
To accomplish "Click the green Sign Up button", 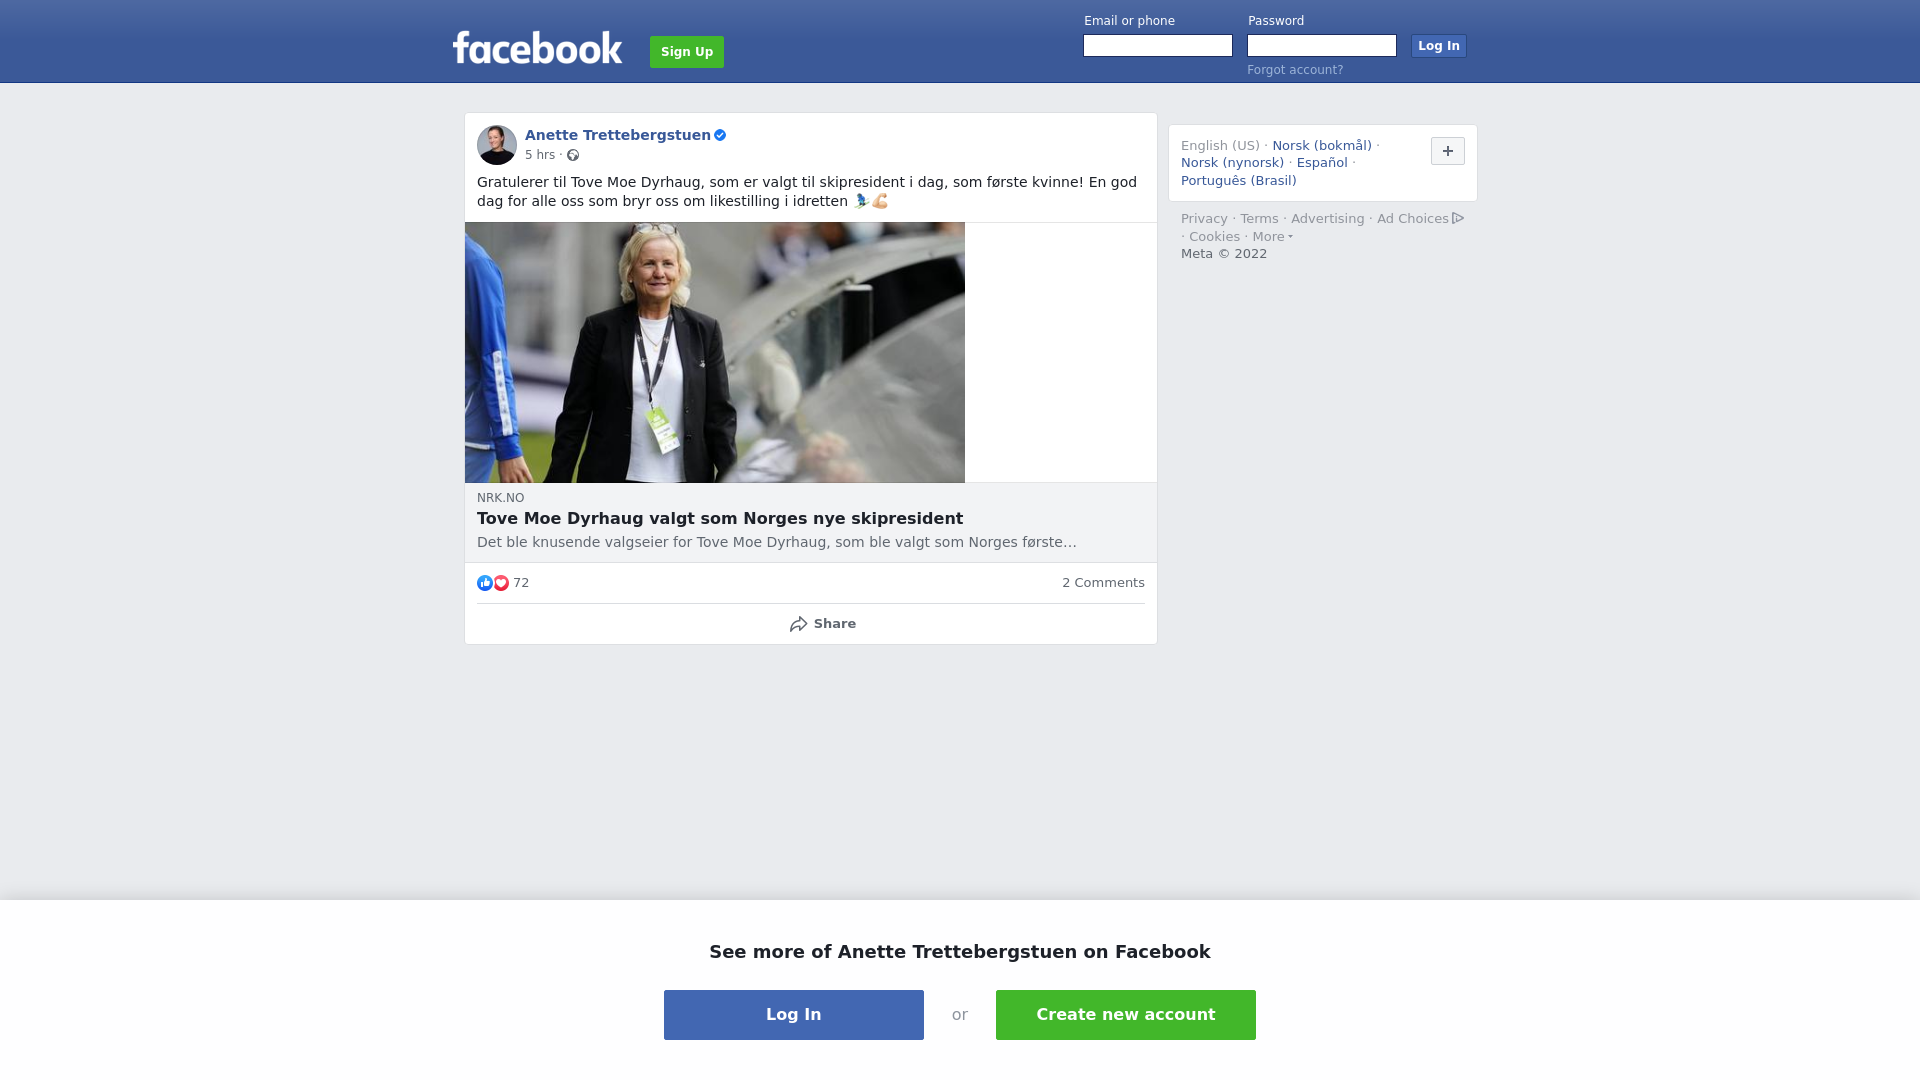I will tap(687, 52).
